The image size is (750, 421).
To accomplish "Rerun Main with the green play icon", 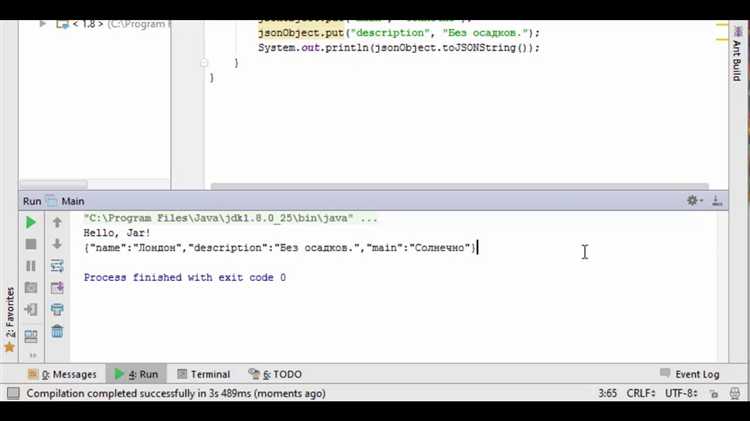I will pyautogui.click(x=31, y=222).
